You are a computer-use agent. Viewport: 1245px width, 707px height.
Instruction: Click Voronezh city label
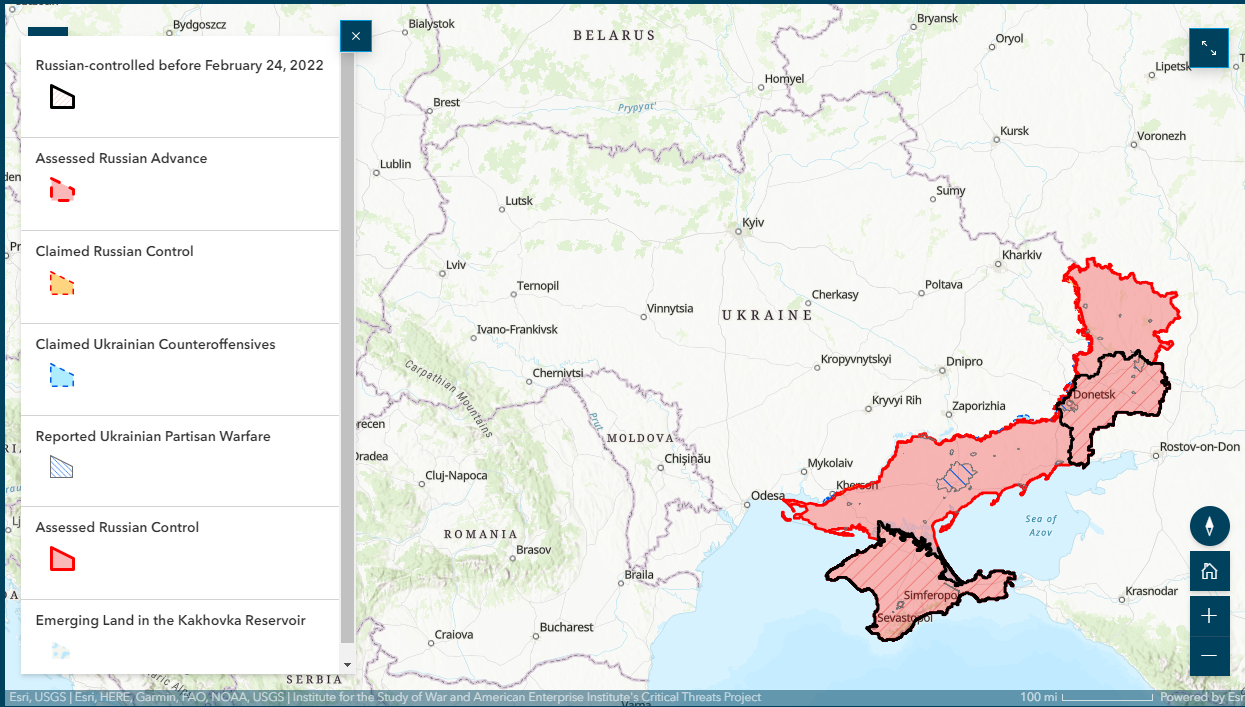tap(1161, 136)
